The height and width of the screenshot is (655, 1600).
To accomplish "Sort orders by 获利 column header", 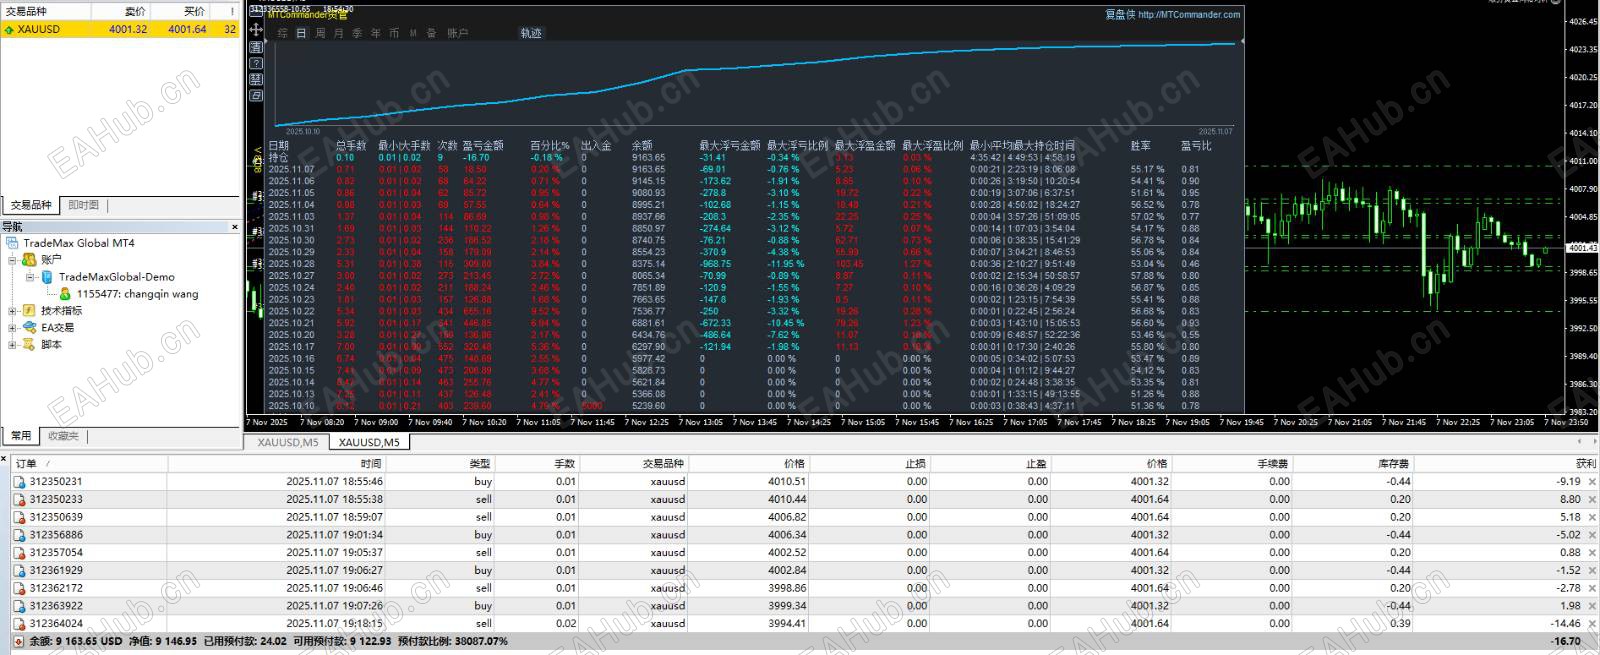I will click(x=1505, y=464).
